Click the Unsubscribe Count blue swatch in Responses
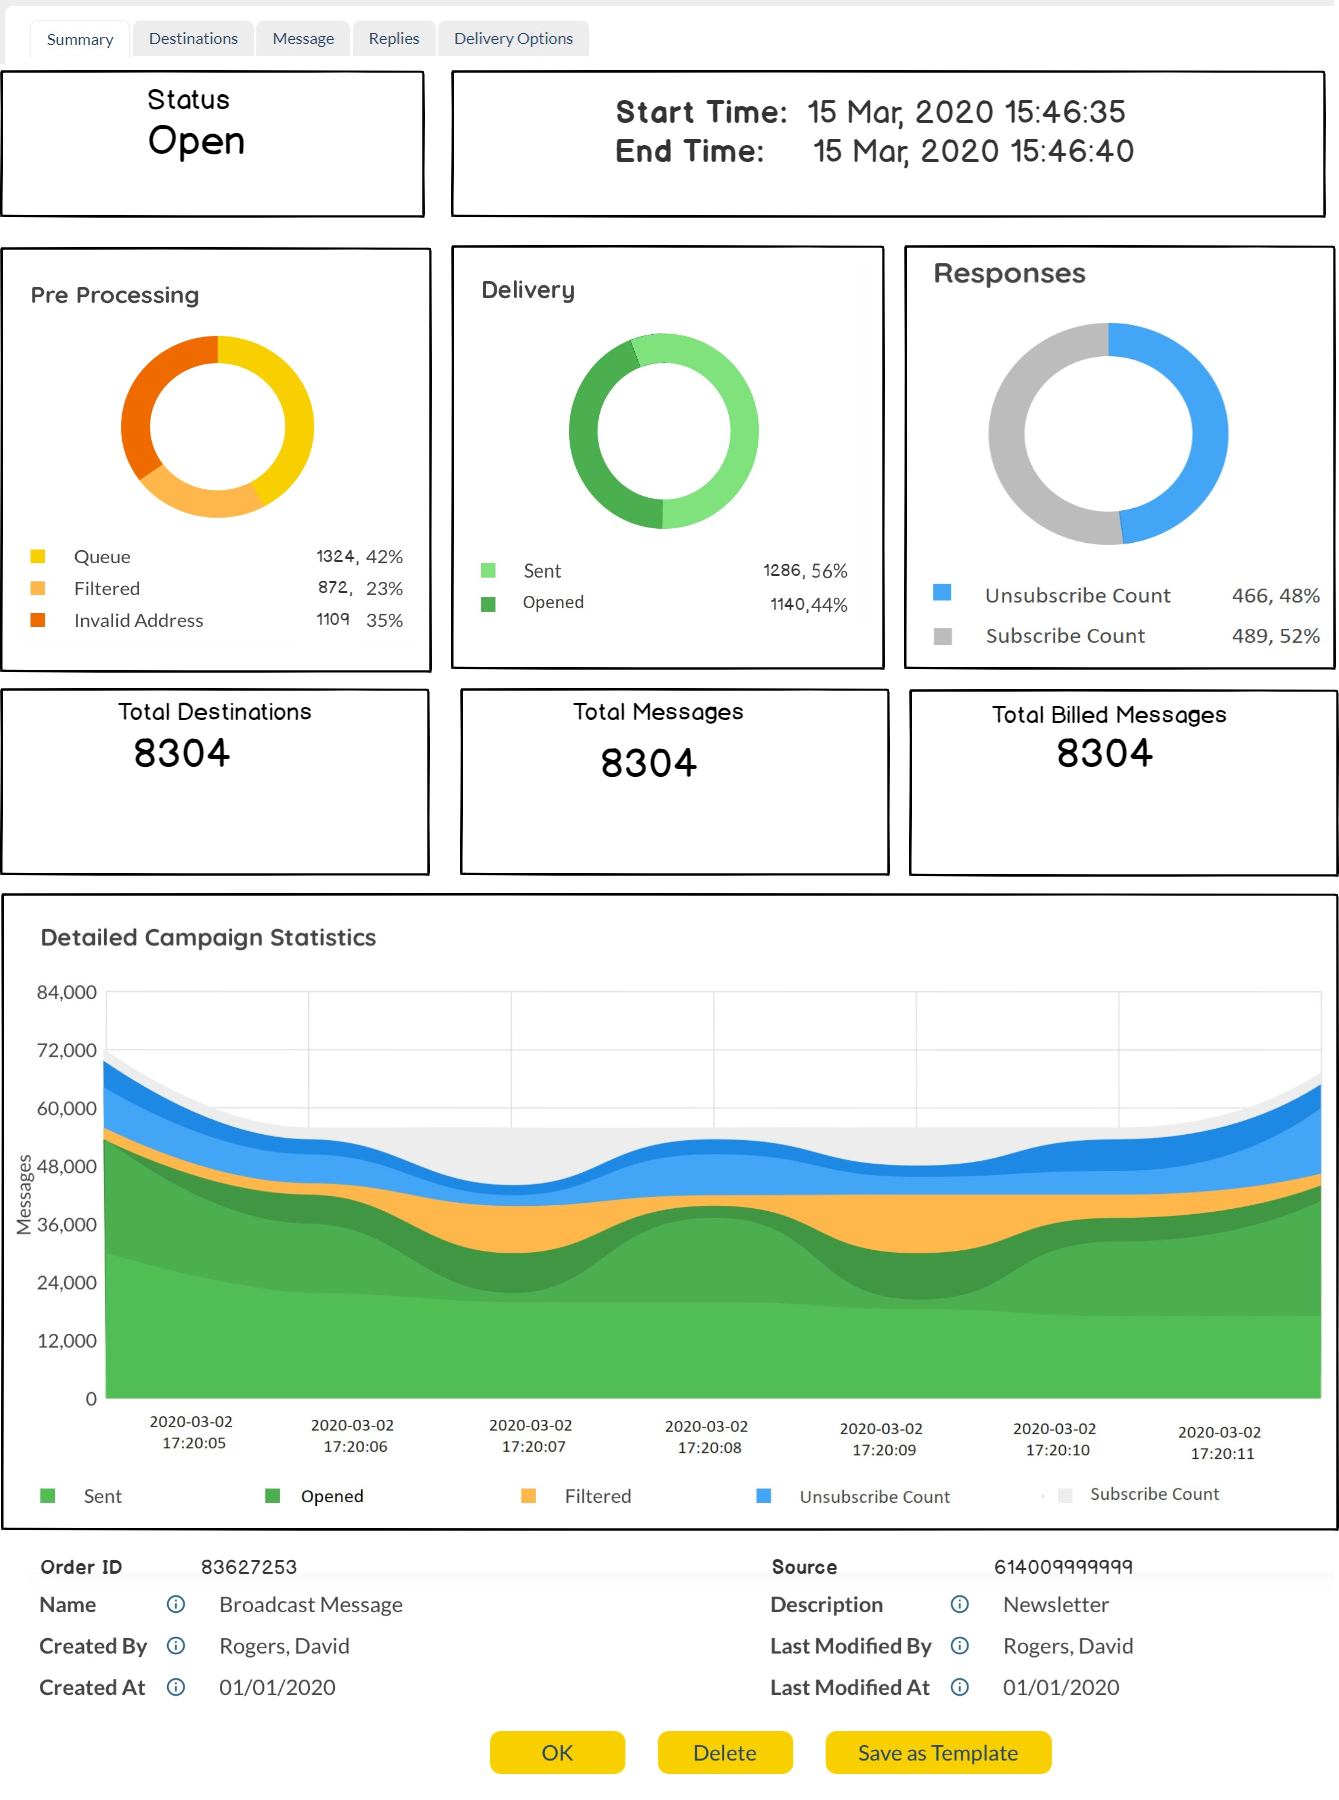This screenshot has width=1339, height=1800. (942, 593)
